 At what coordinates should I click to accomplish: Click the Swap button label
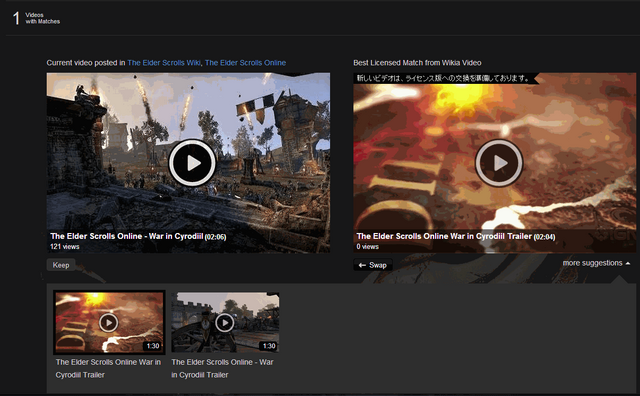click(378, 265)
